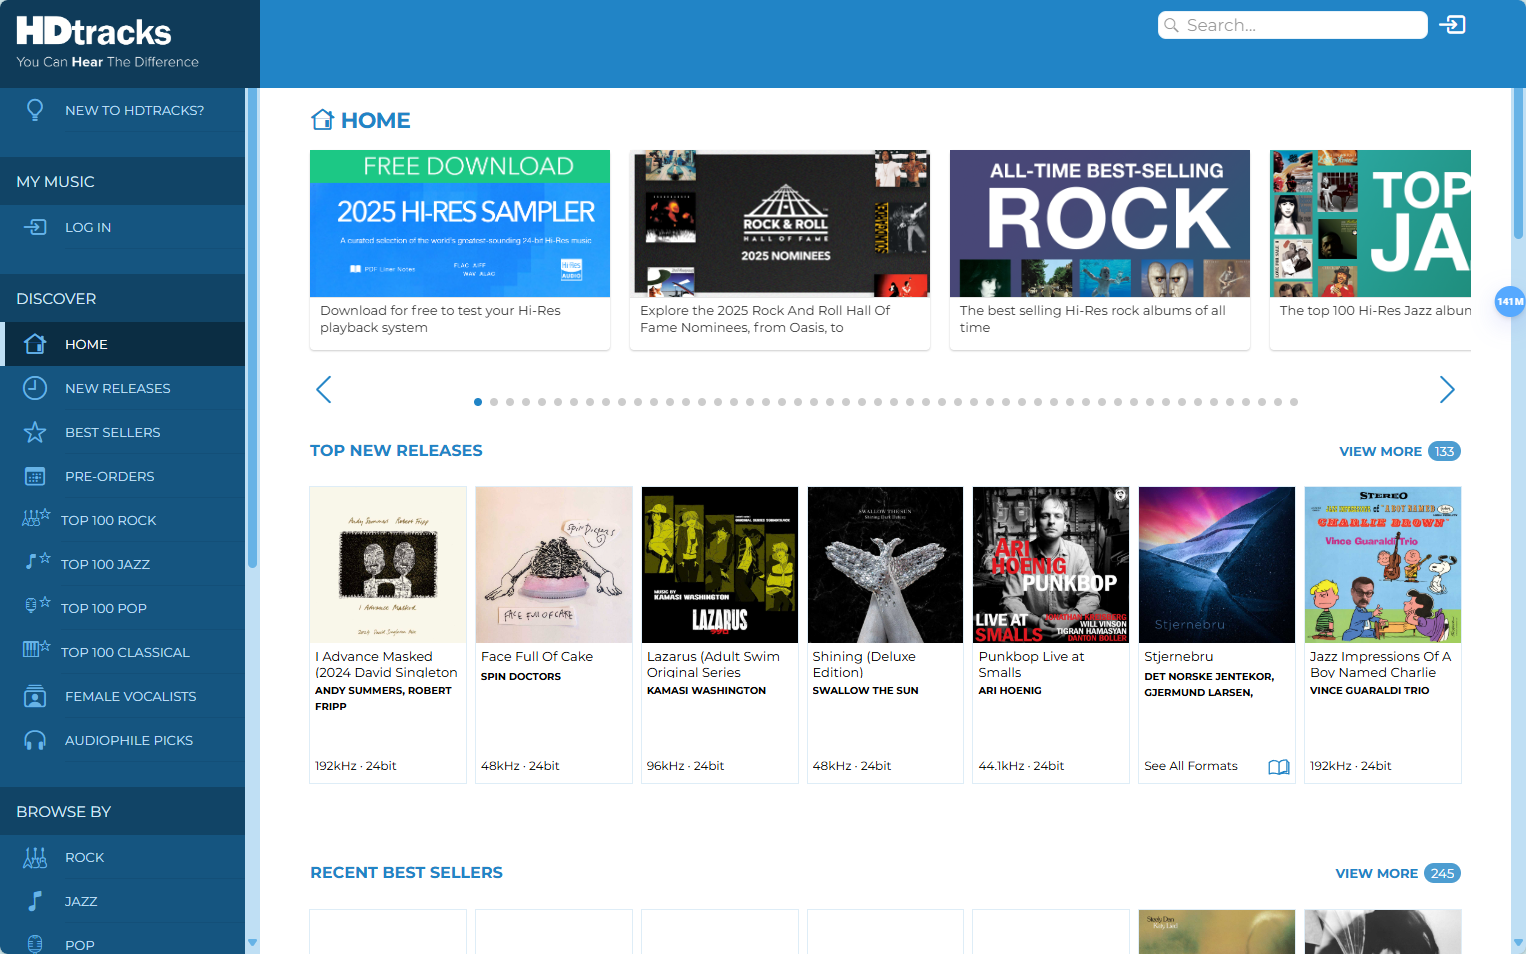Viewport: 1526px width, 954px height.
Task: Click the log in arrow icon in sidebar
Action: point(35,227)
